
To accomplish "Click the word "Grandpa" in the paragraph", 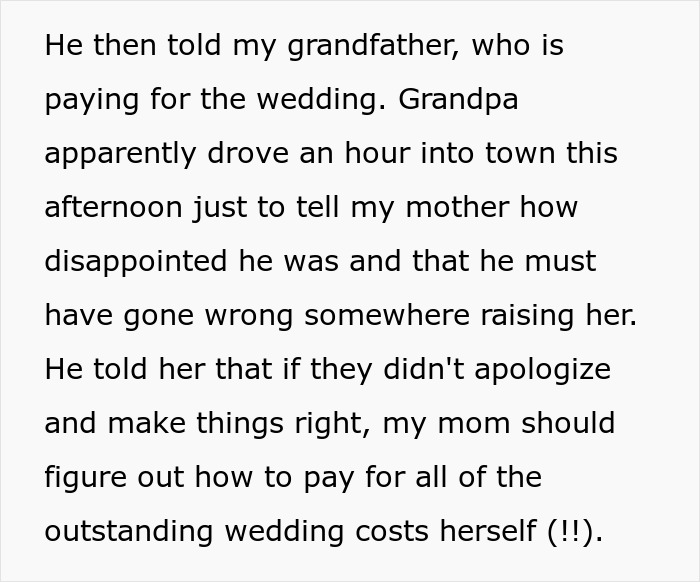I will (458, 100).
